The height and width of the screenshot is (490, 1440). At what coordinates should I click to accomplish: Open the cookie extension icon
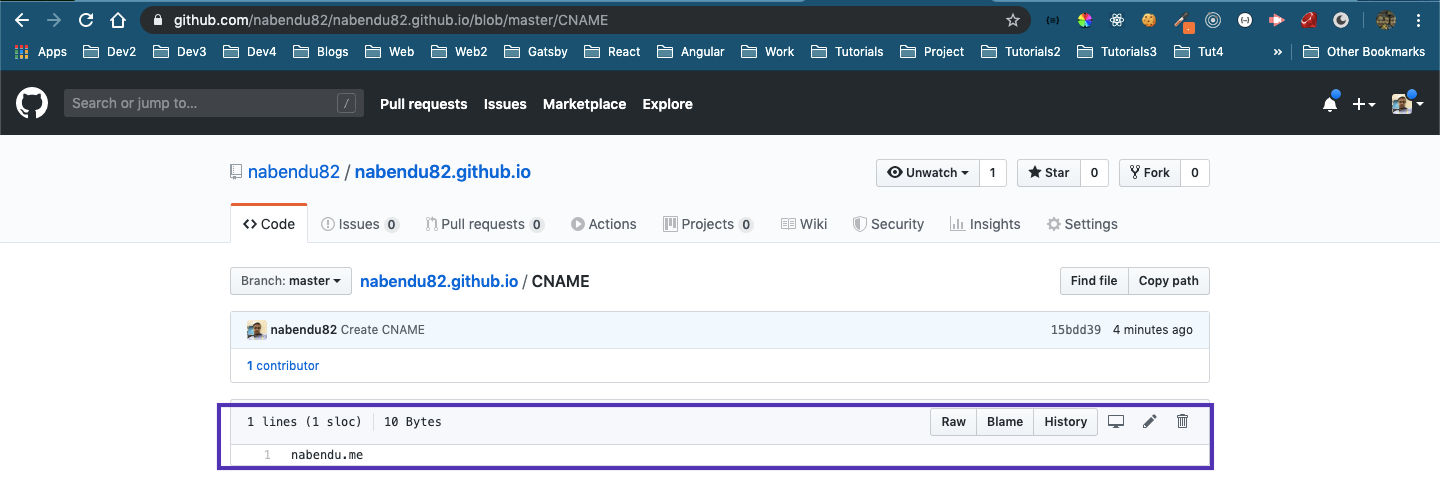coord(1149,20)
